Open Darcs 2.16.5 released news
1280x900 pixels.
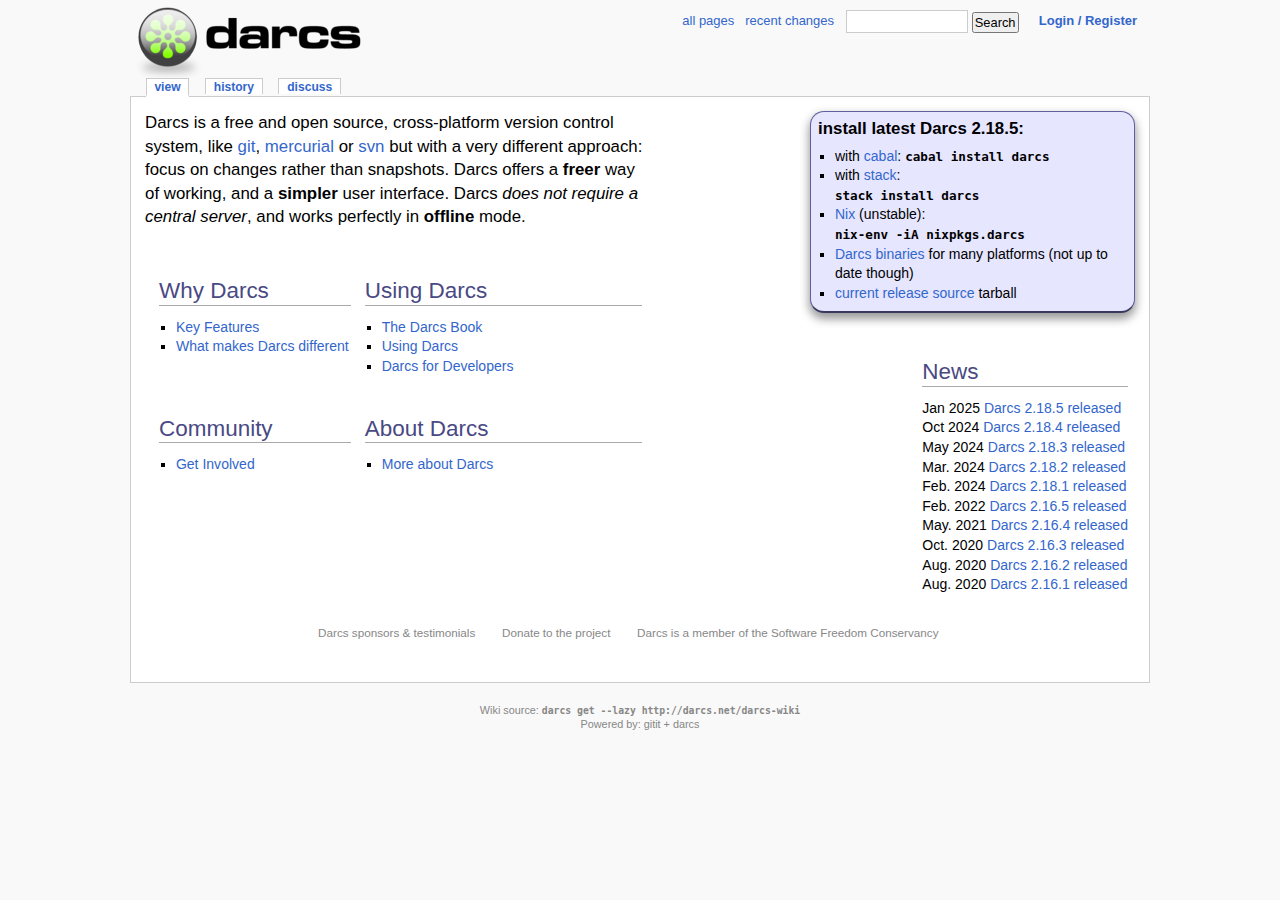(1058, 506)
